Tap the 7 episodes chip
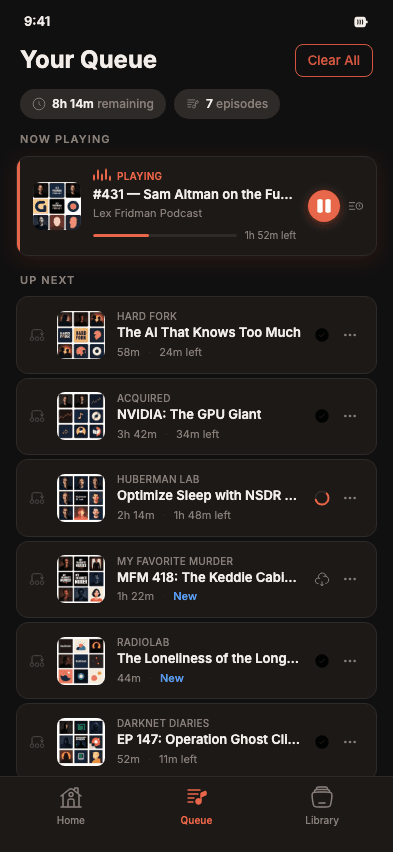This screenshot has height=852, width=393. pos(227,104)
